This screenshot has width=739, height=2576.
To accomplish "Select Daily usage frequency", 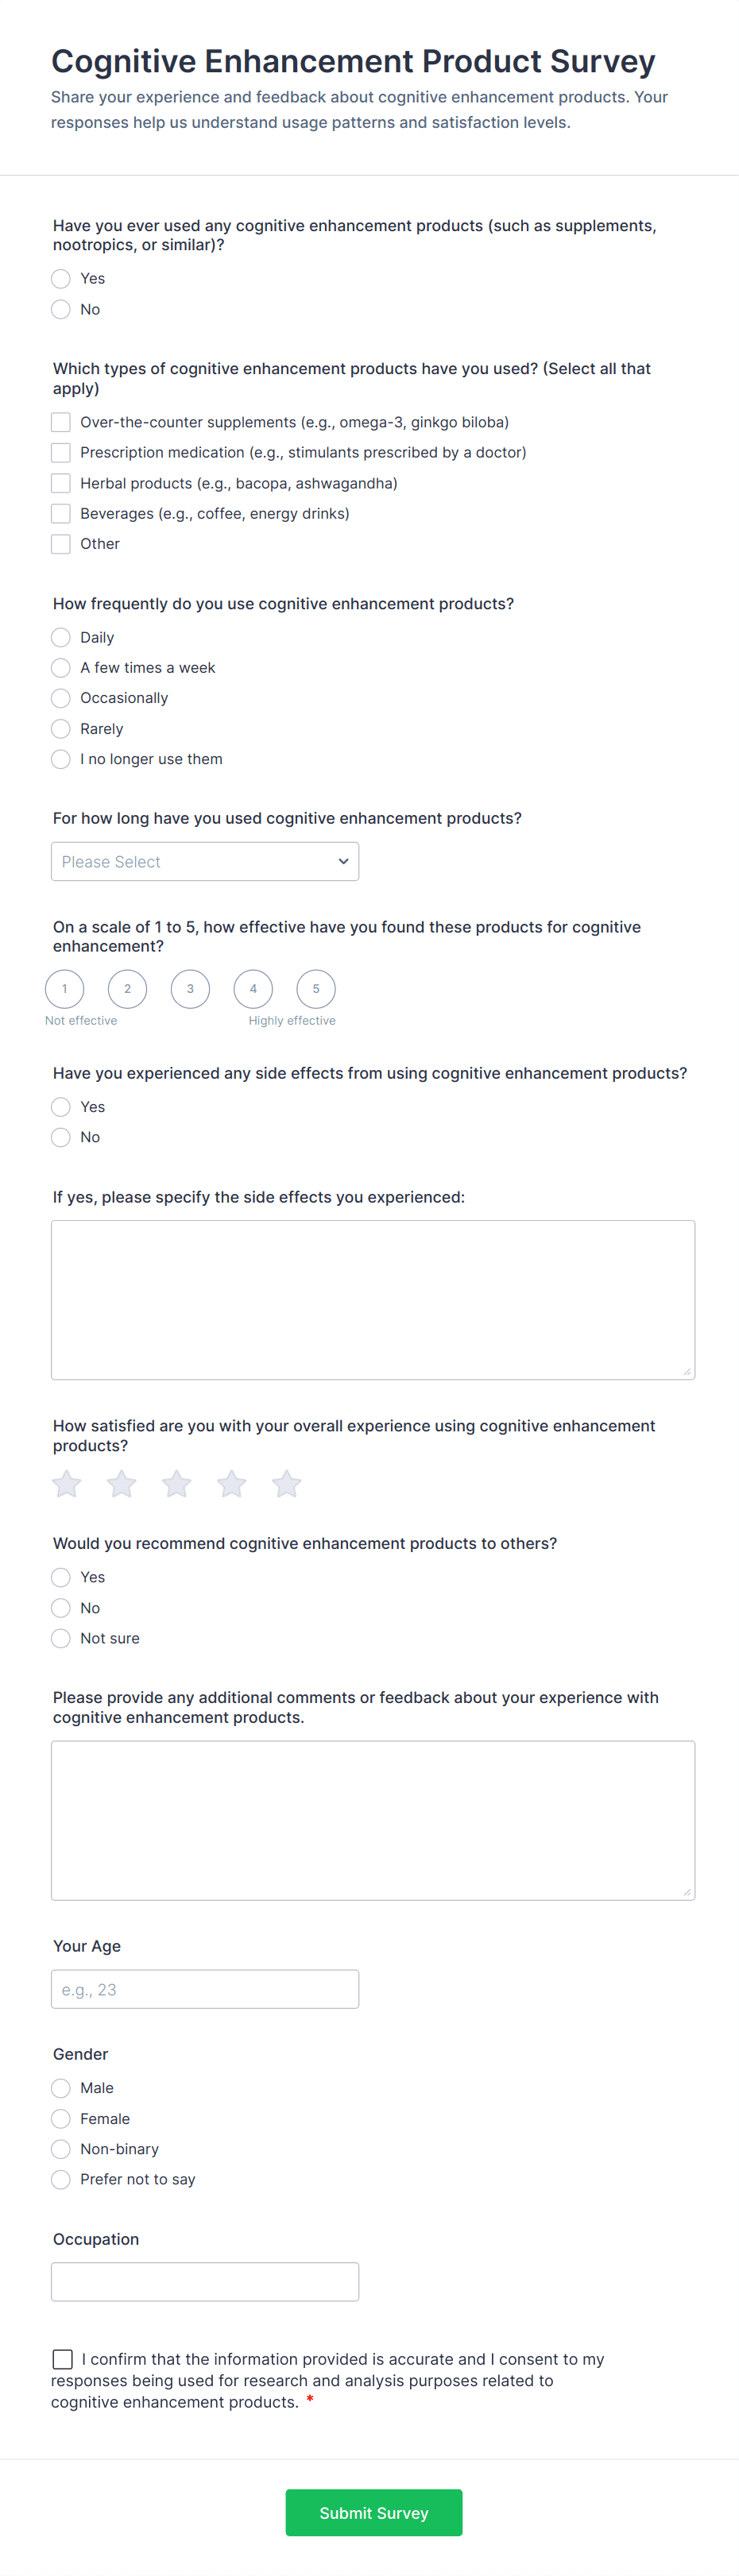I will [61, 637].
